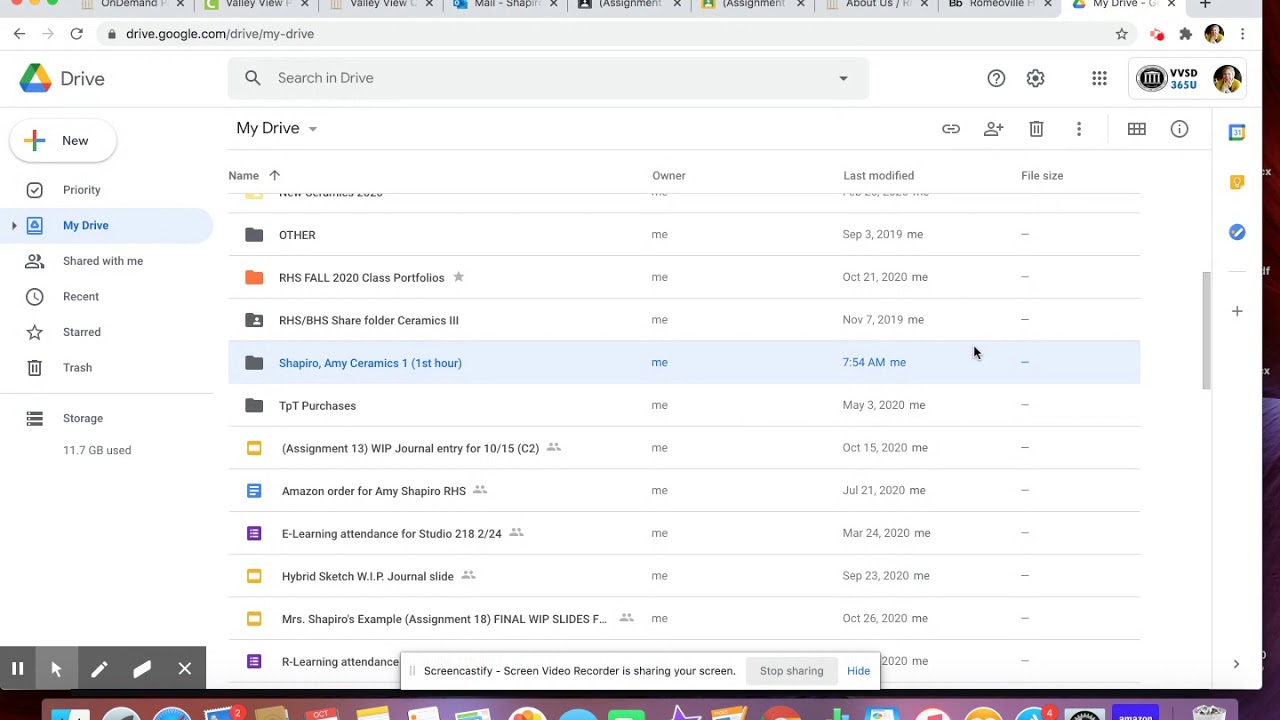
Task: Click Get add-ons plus icon
Action: click(1237, 311)
